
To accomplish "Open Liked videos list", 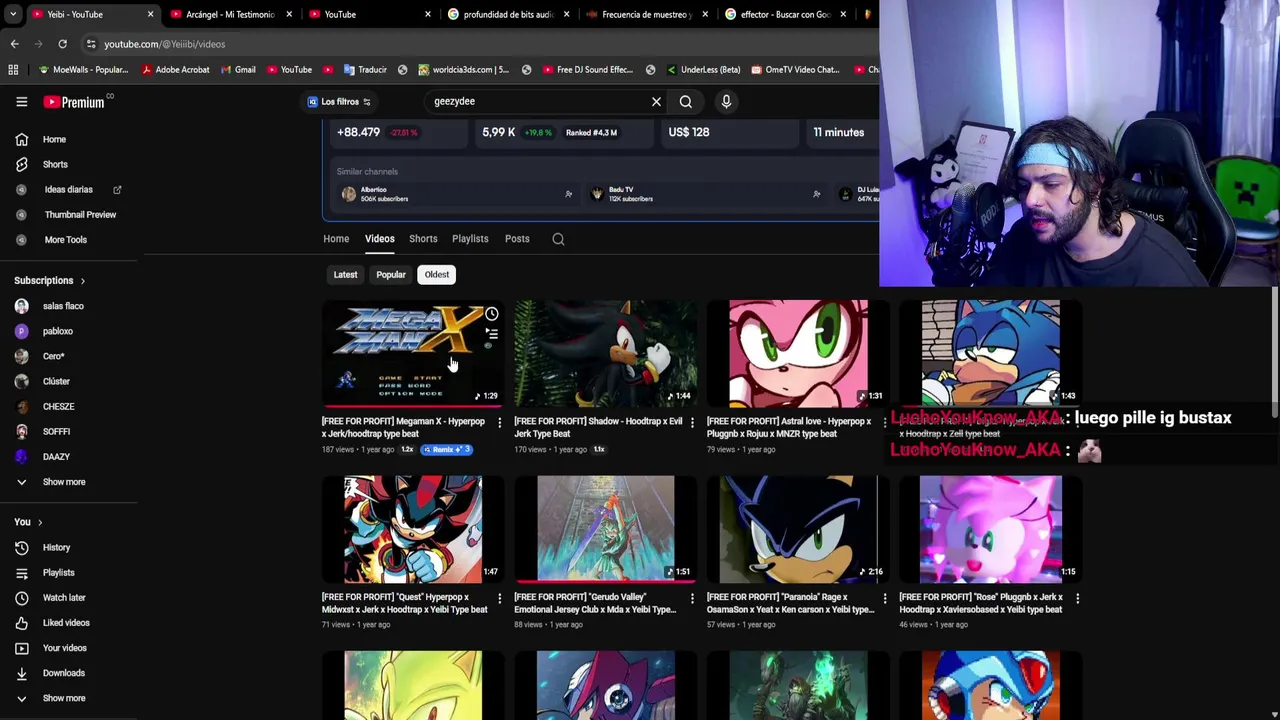I will click(66, 622).
